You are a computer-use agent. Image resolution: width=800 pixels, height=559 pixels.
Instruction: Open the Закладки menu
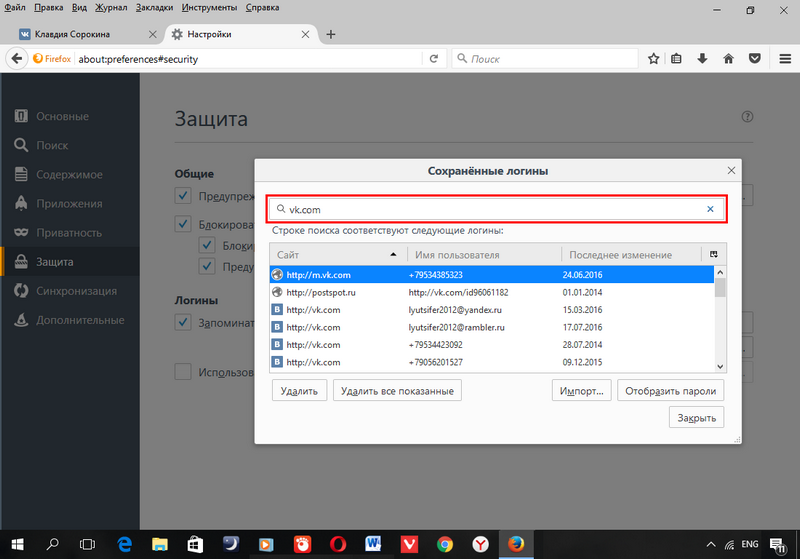(x=154, y=8)
